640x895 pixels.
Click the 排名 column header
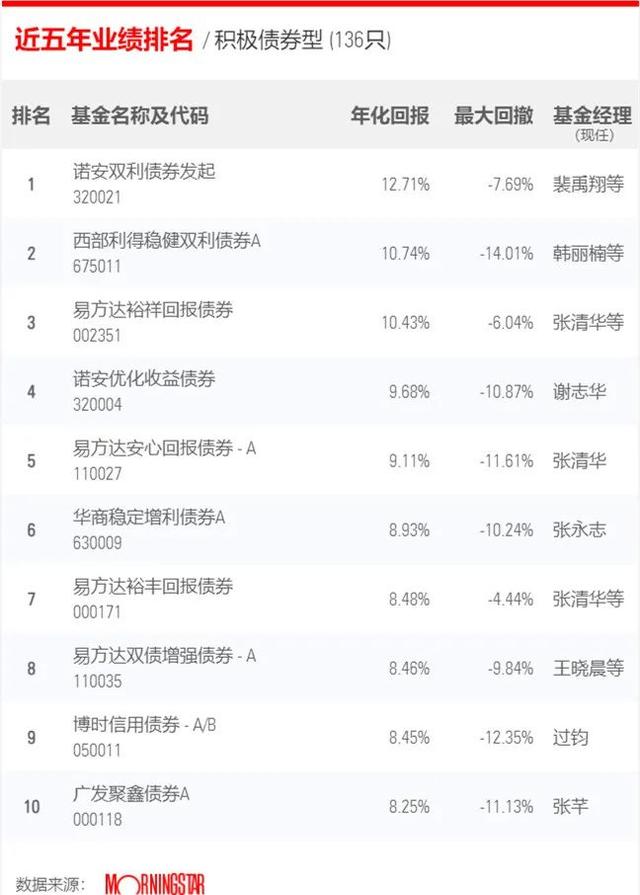point(31,115)
